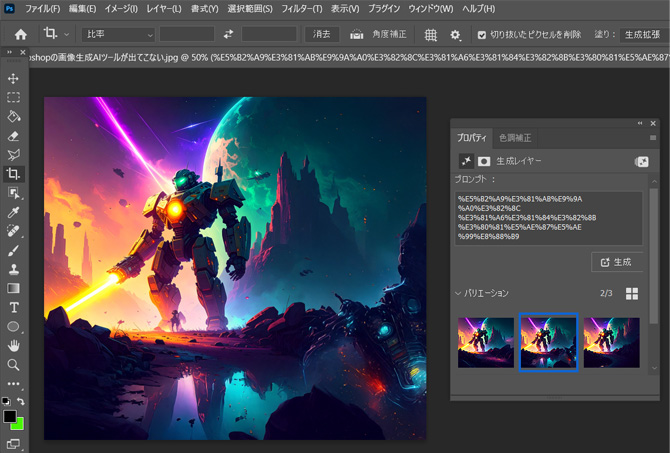Click the 消去 clear button
This screenshot has height=453, width=670.
[x=322, y=34]
